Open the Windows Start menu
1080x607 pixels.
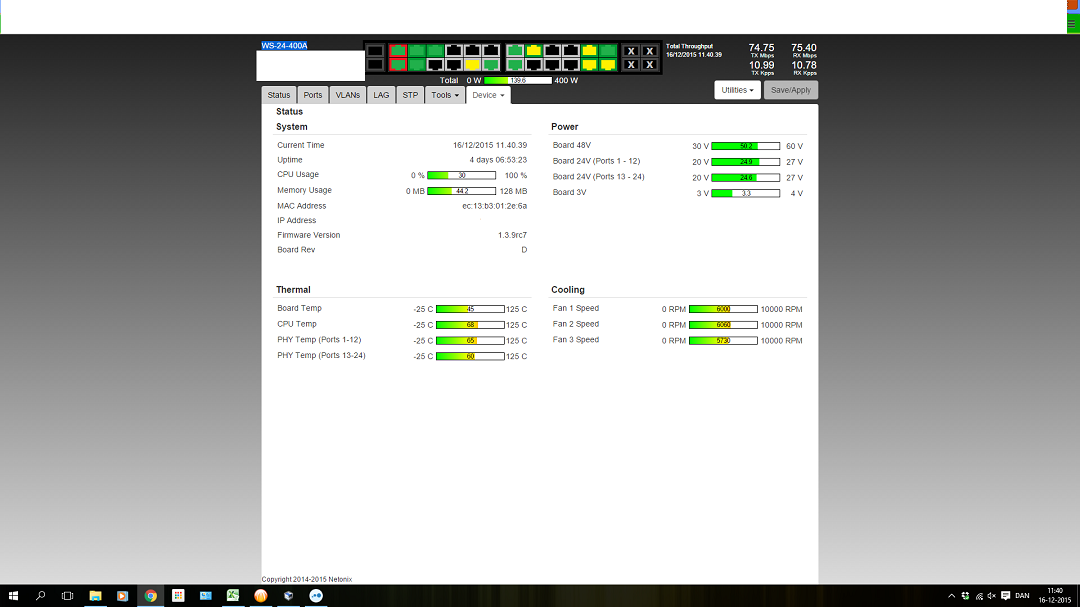tap(13, 595)
